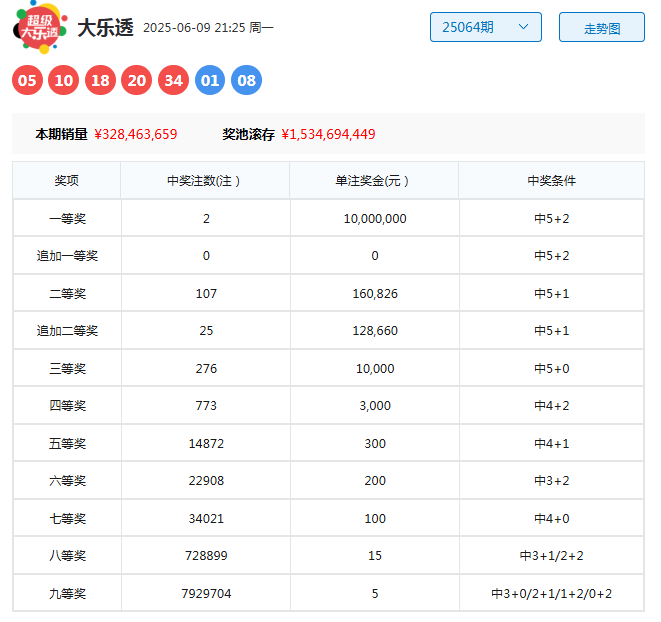Viewport: 661px width, 622px height.
Task: Select the blue ball numbered 01
Action: pyautogui.click(x=210, y=80)
